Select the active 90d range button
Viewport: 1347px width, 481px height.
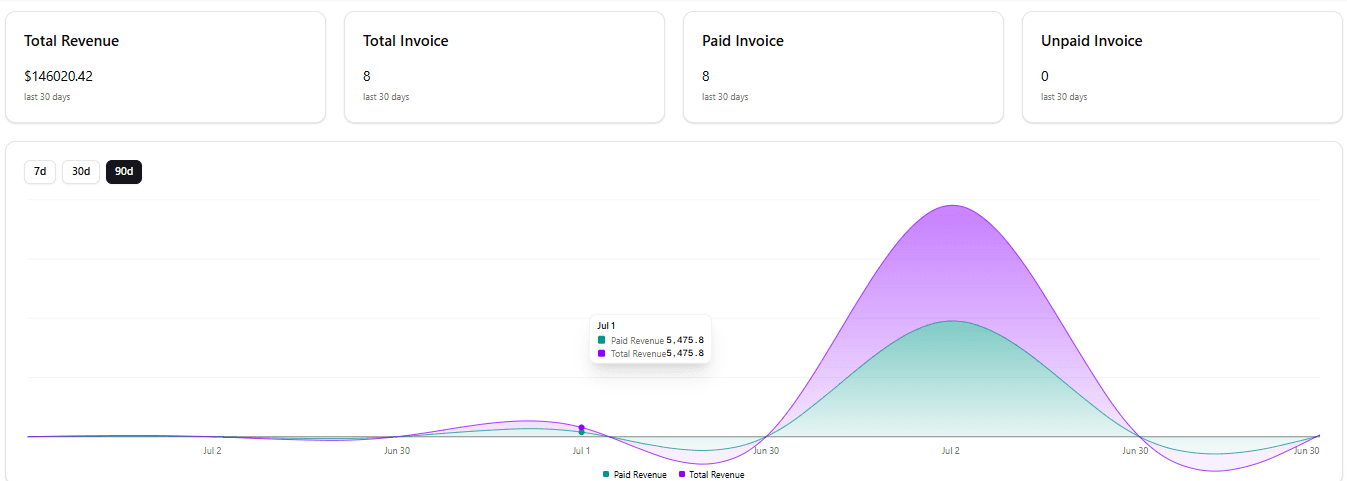124,172
